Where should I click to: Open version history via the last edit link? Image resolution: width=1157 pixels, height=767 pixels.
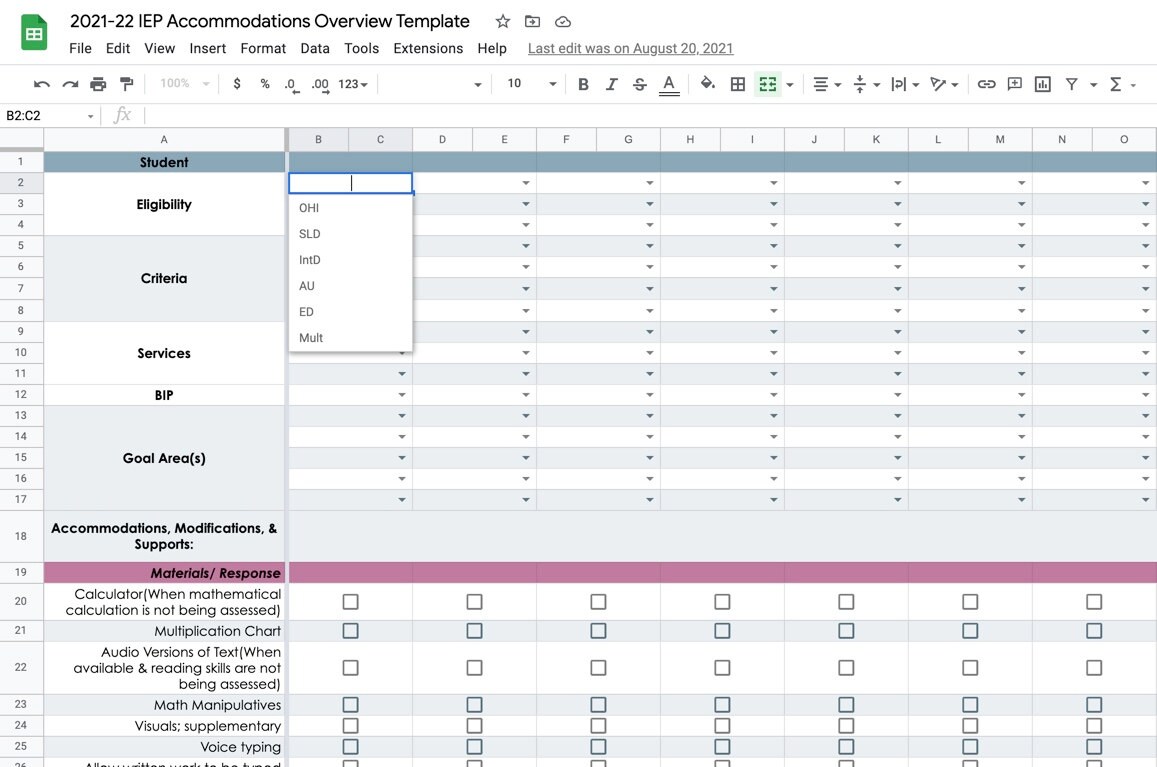point(630,48)
